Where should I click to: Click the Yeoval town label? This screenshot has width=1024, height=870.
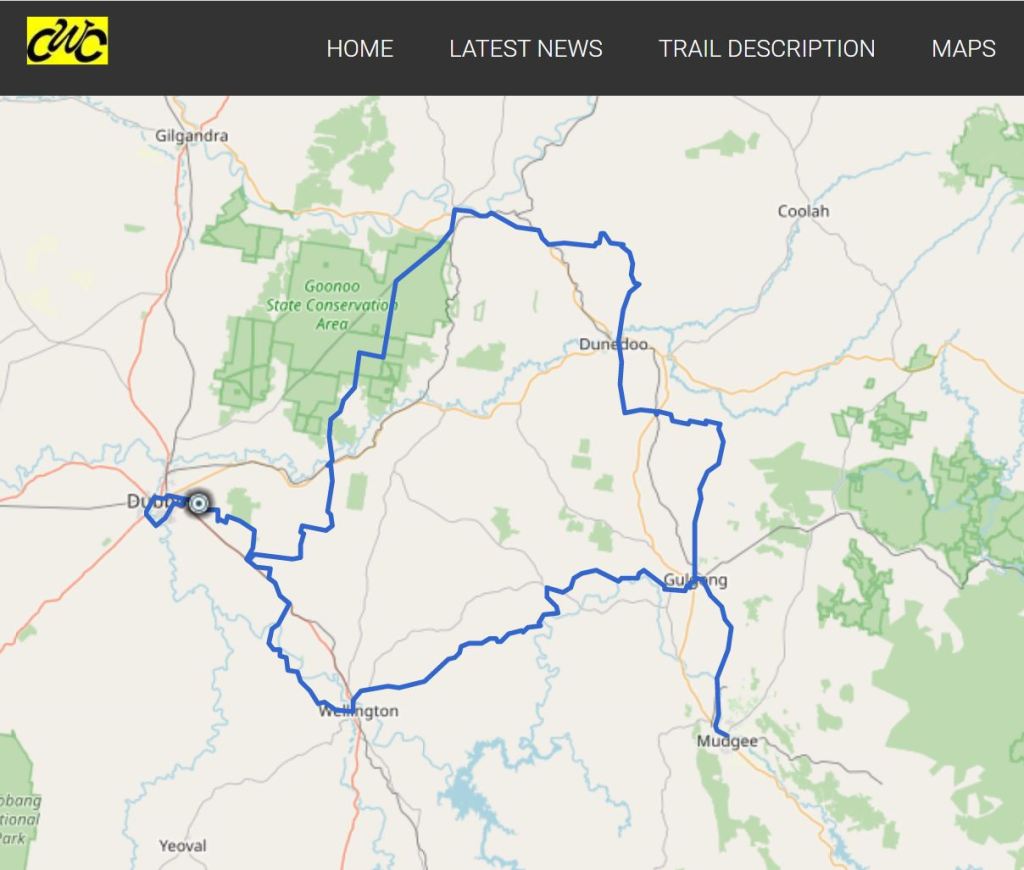point(182,846)
